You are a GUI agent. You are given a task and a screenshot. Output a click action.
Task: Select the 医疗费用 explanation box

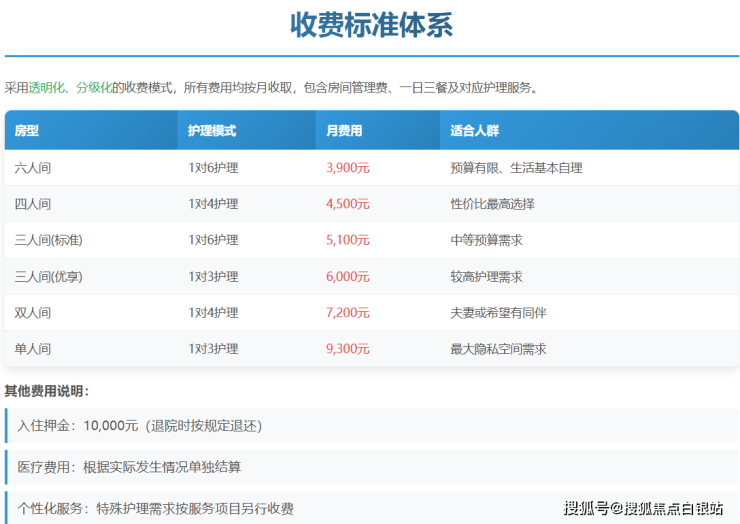[370, 467]
